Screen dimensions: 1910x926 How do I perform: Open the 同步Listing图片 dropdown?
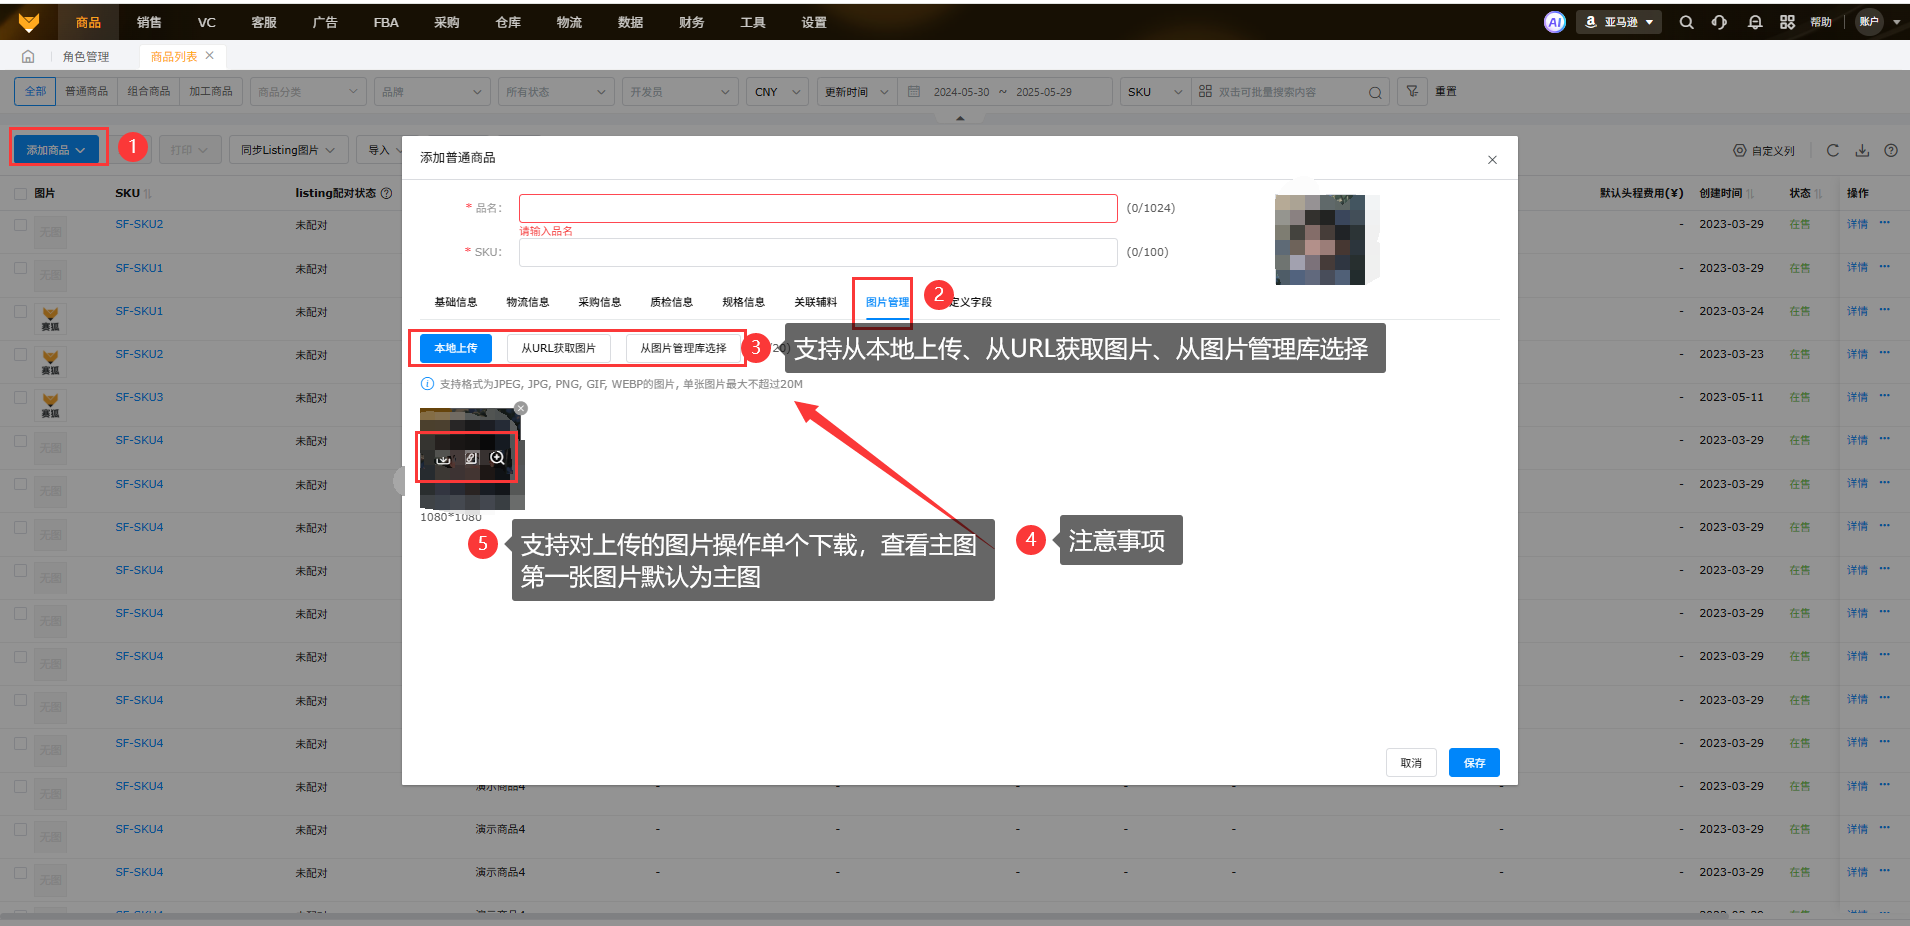point(288,150)
